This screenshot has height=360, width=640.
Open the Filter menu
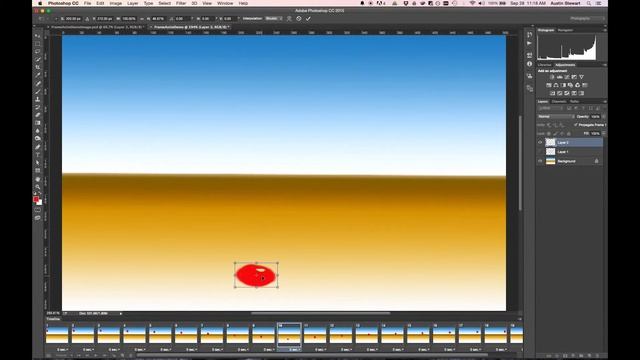click(x=181, y=3)
